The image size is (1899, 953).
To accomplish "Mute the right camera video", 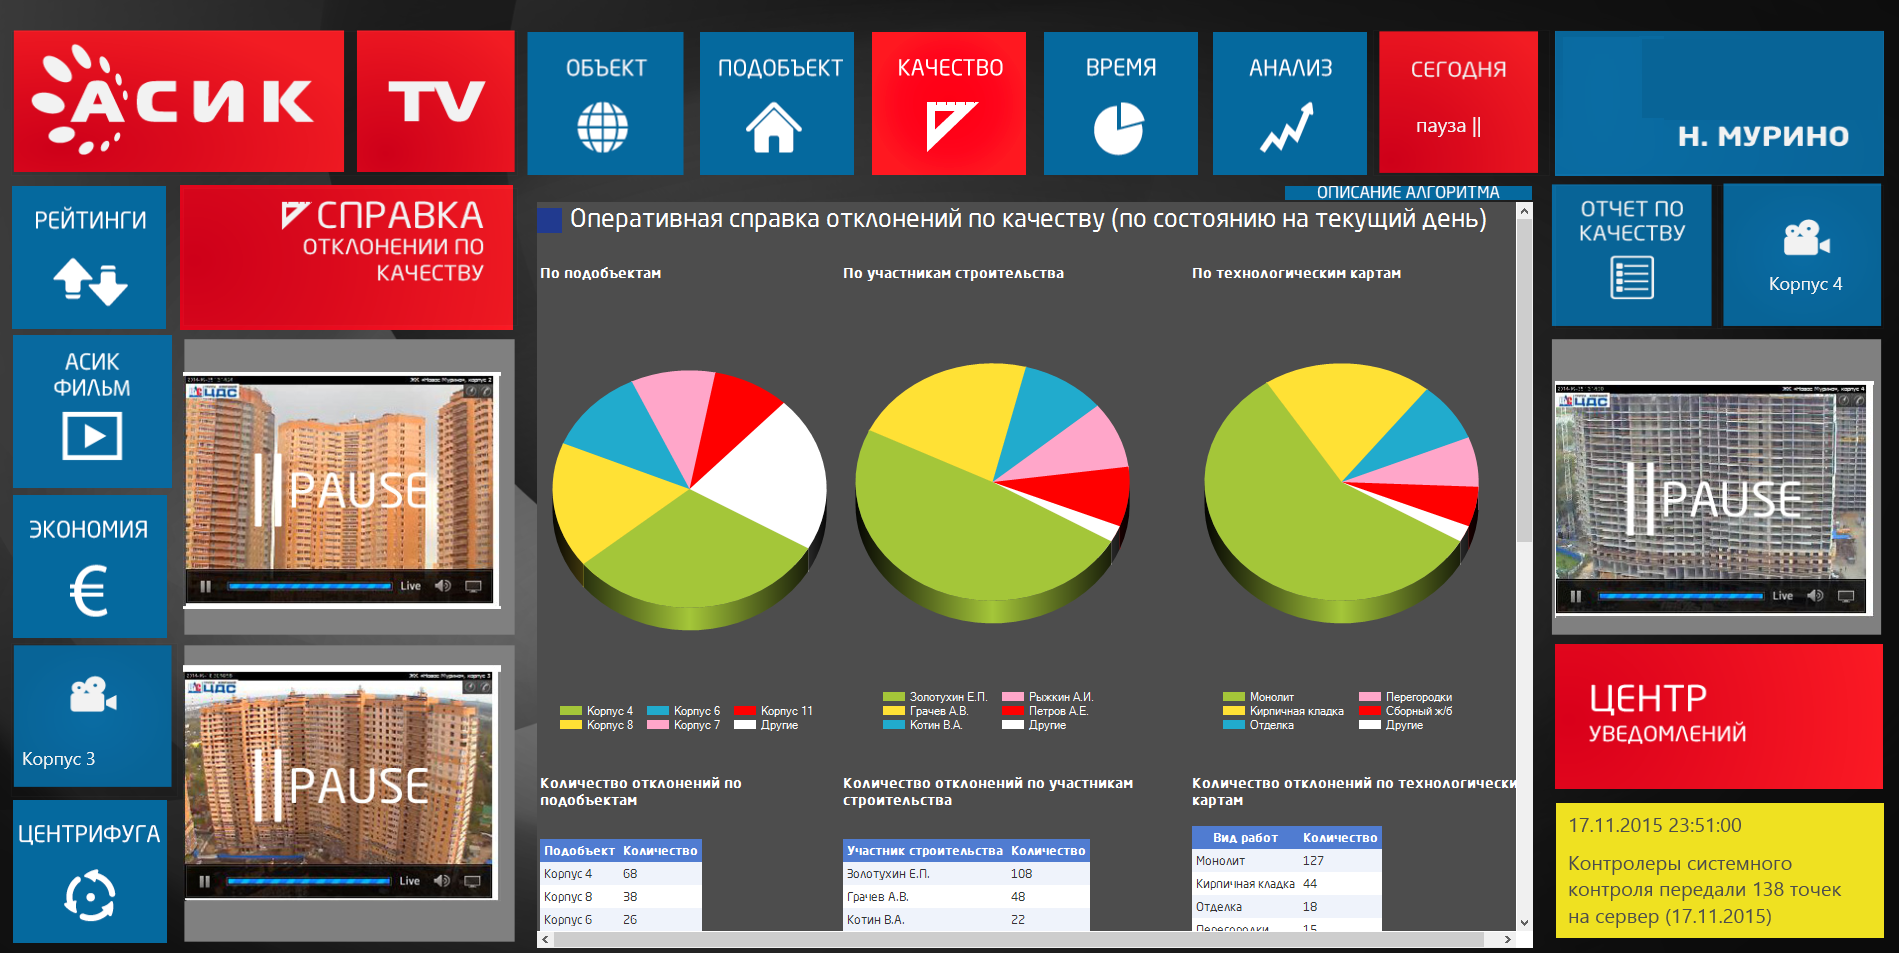I will pyautogui.click(x=1815, y=596).
